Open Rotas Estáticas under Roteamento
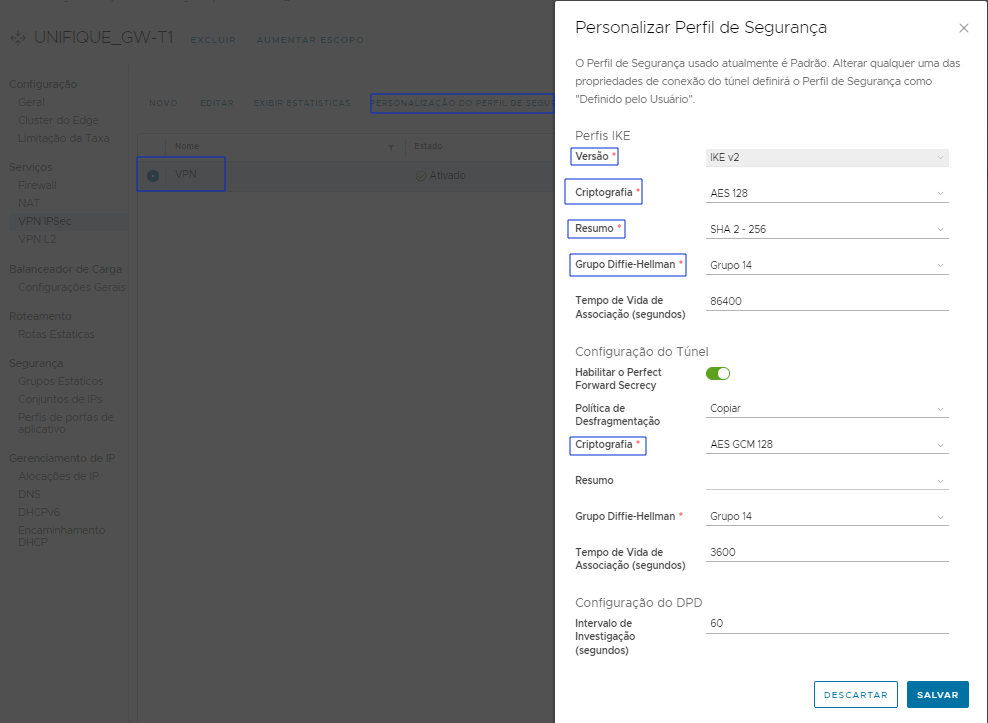This screenshot has width=988, height=723. point(56,334)
